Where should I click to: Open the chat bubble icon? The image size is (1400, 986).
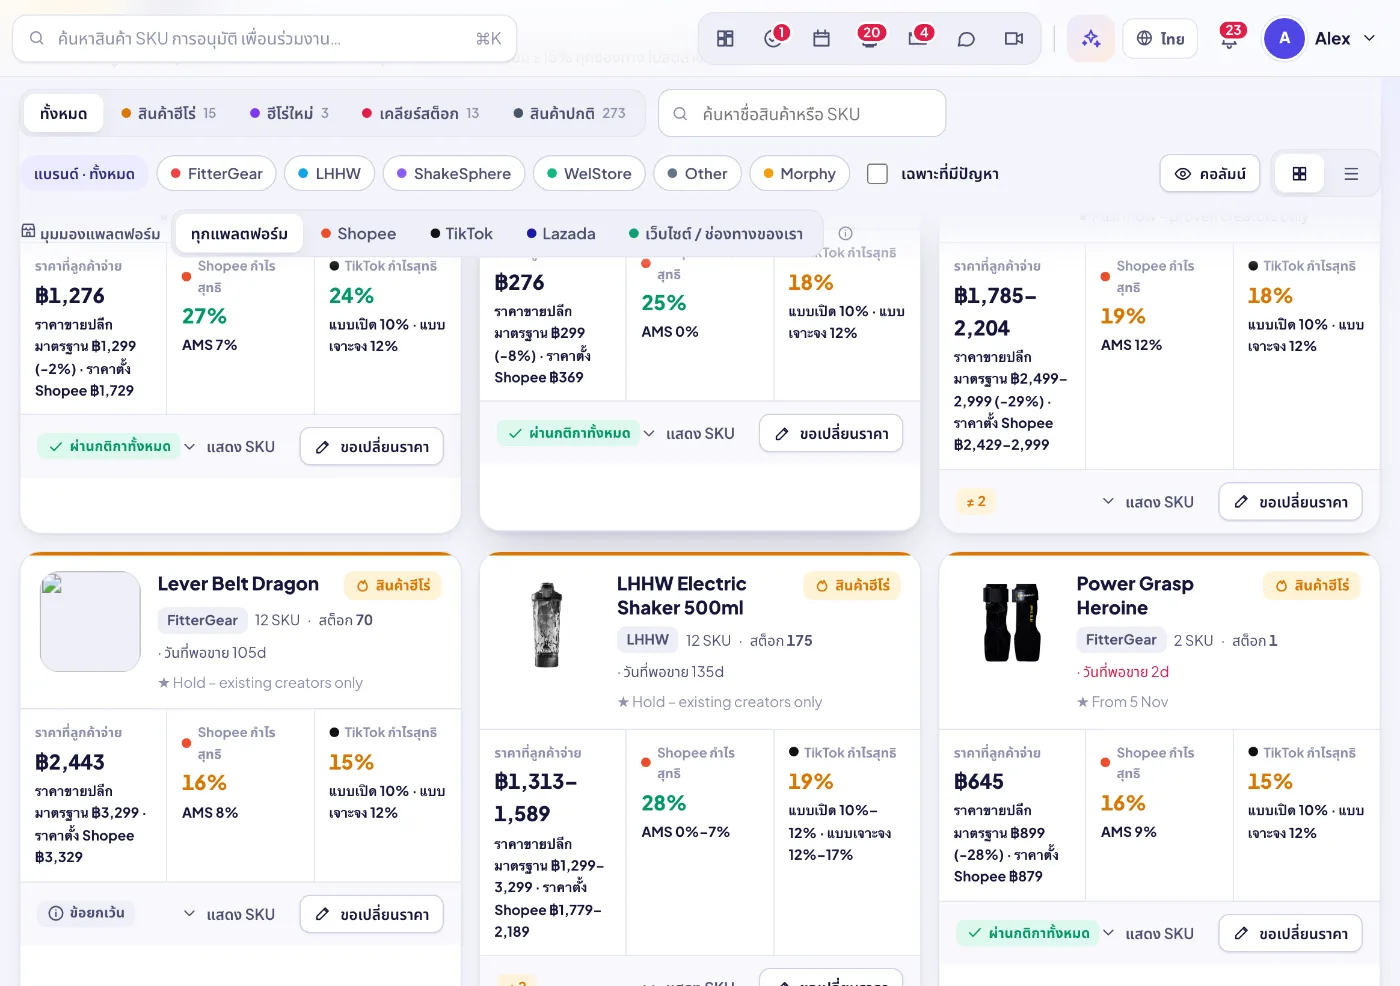965,38
